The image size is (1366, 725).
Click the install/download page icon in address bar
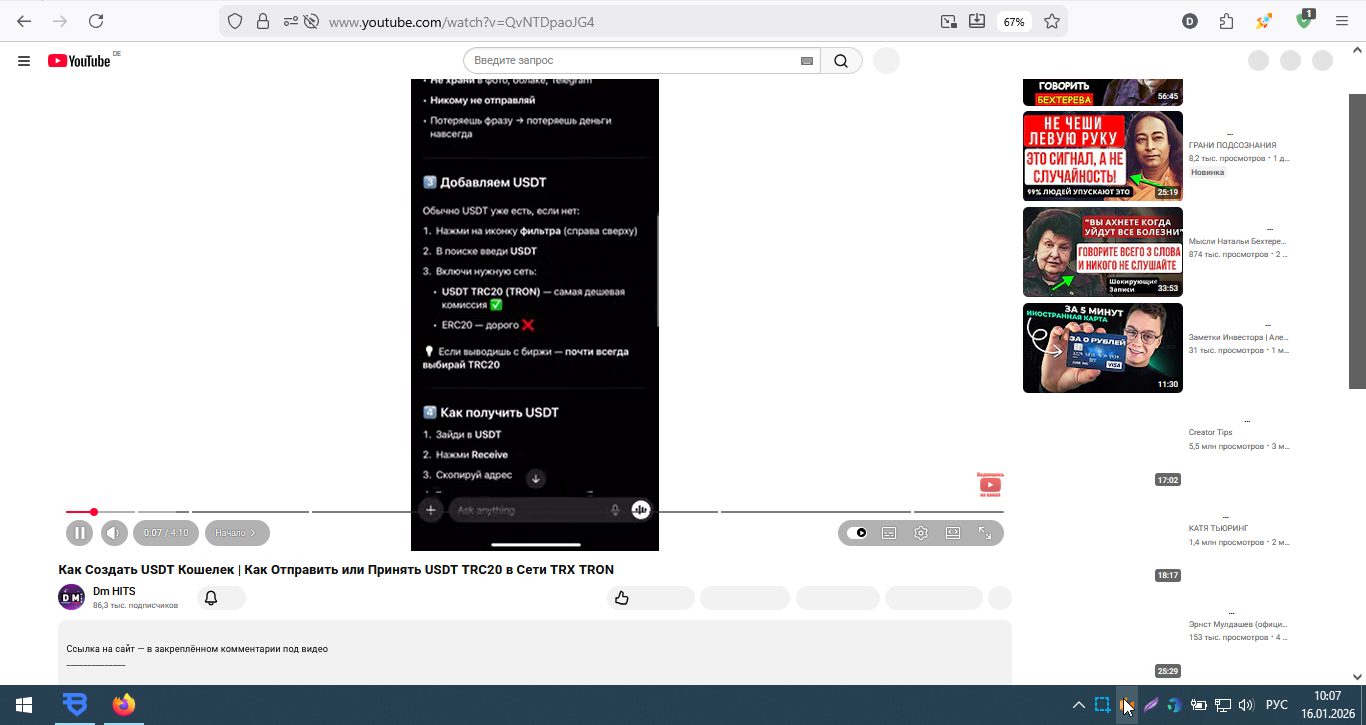(977, 21)
